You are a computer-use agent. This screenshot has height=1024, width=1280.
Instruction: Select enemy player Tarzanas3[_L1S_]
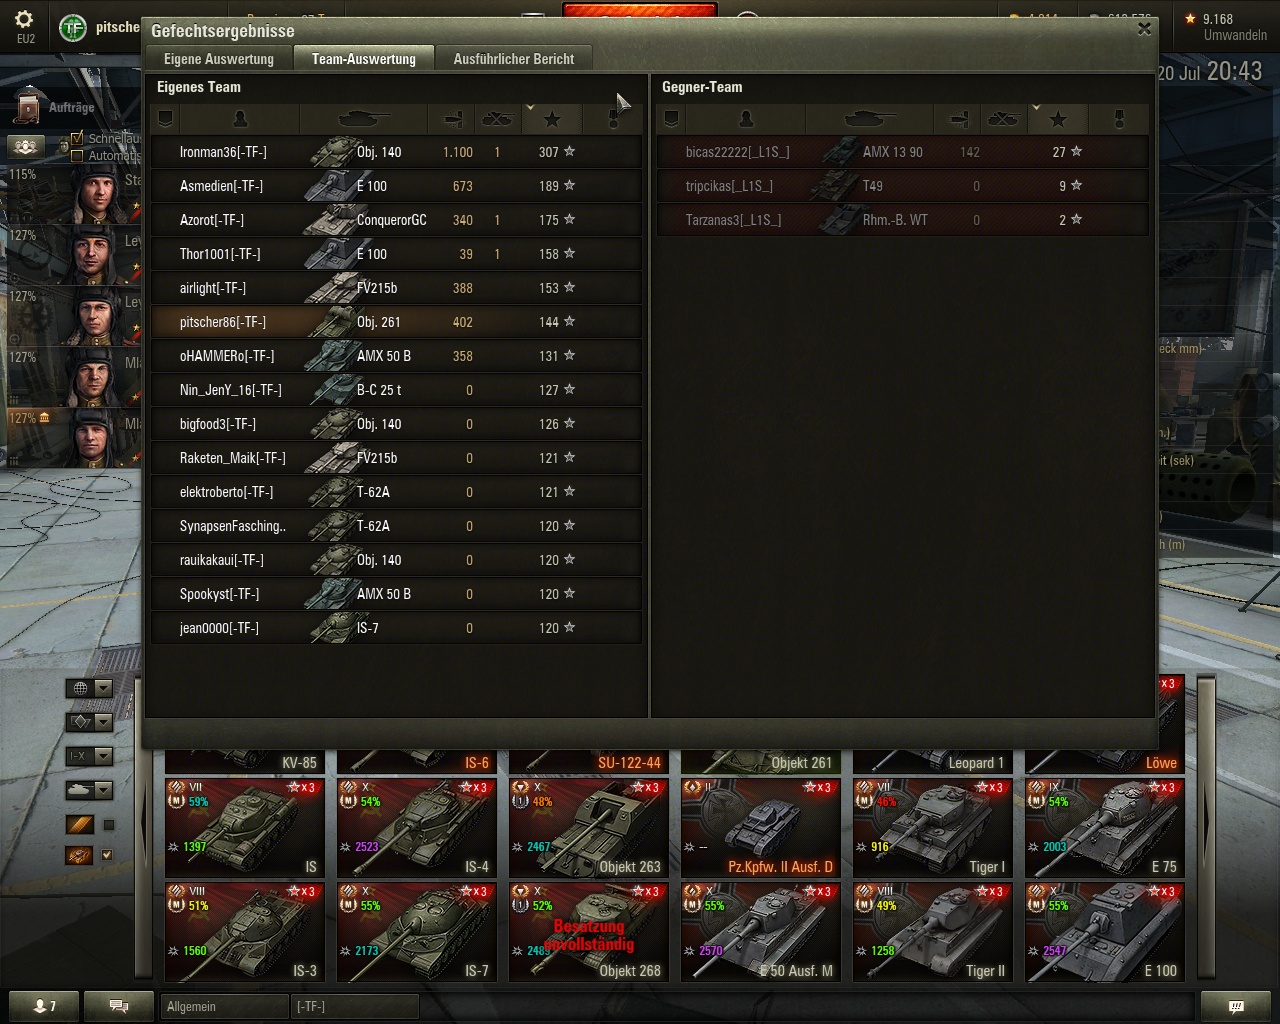[902, 220]
